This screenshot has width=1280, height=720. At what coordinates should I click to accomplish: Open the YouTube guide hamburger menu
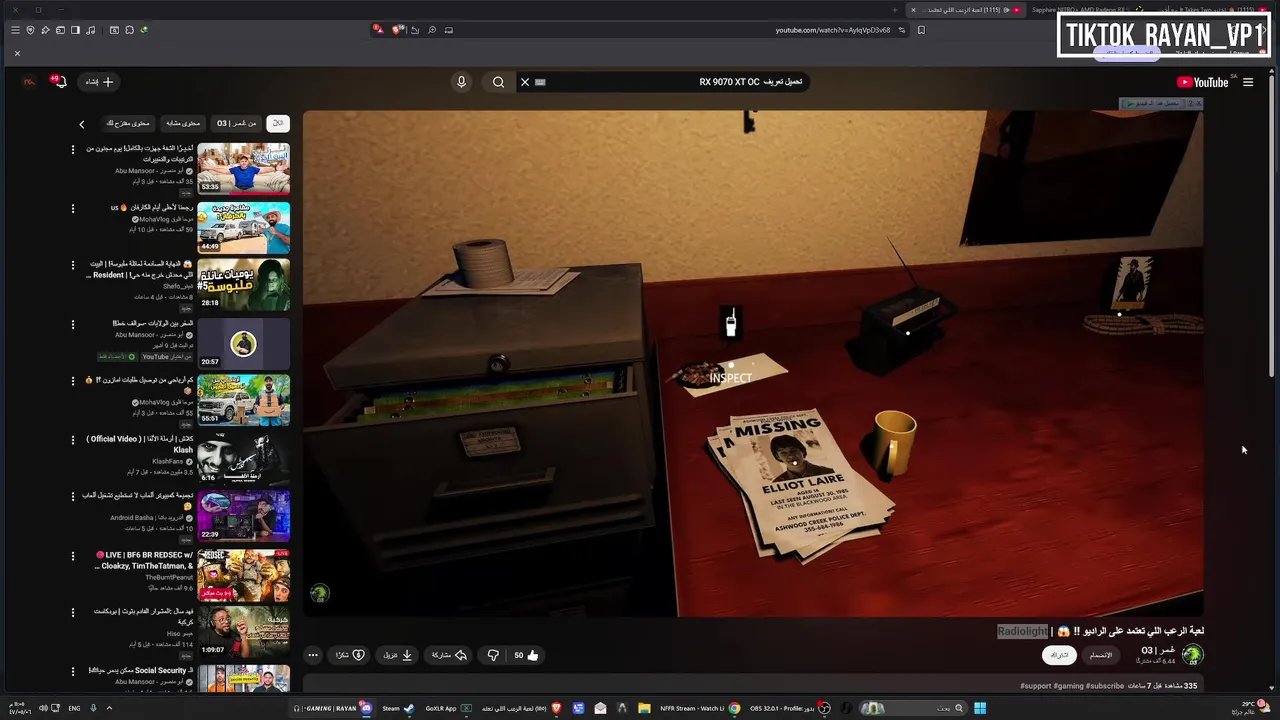1248,82
